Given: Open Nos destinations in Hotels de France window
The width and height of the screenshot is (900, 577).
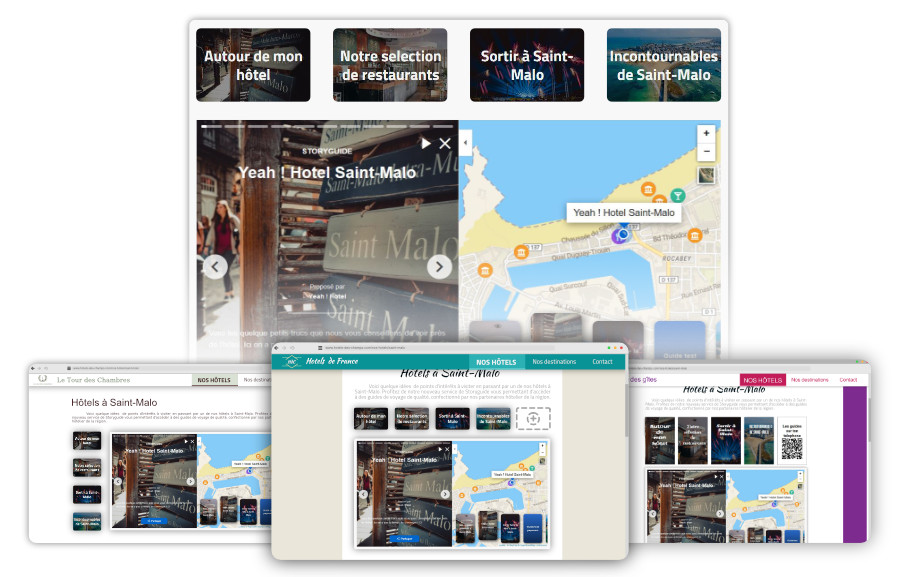Looking at the screenshot, I should point(554,362).
